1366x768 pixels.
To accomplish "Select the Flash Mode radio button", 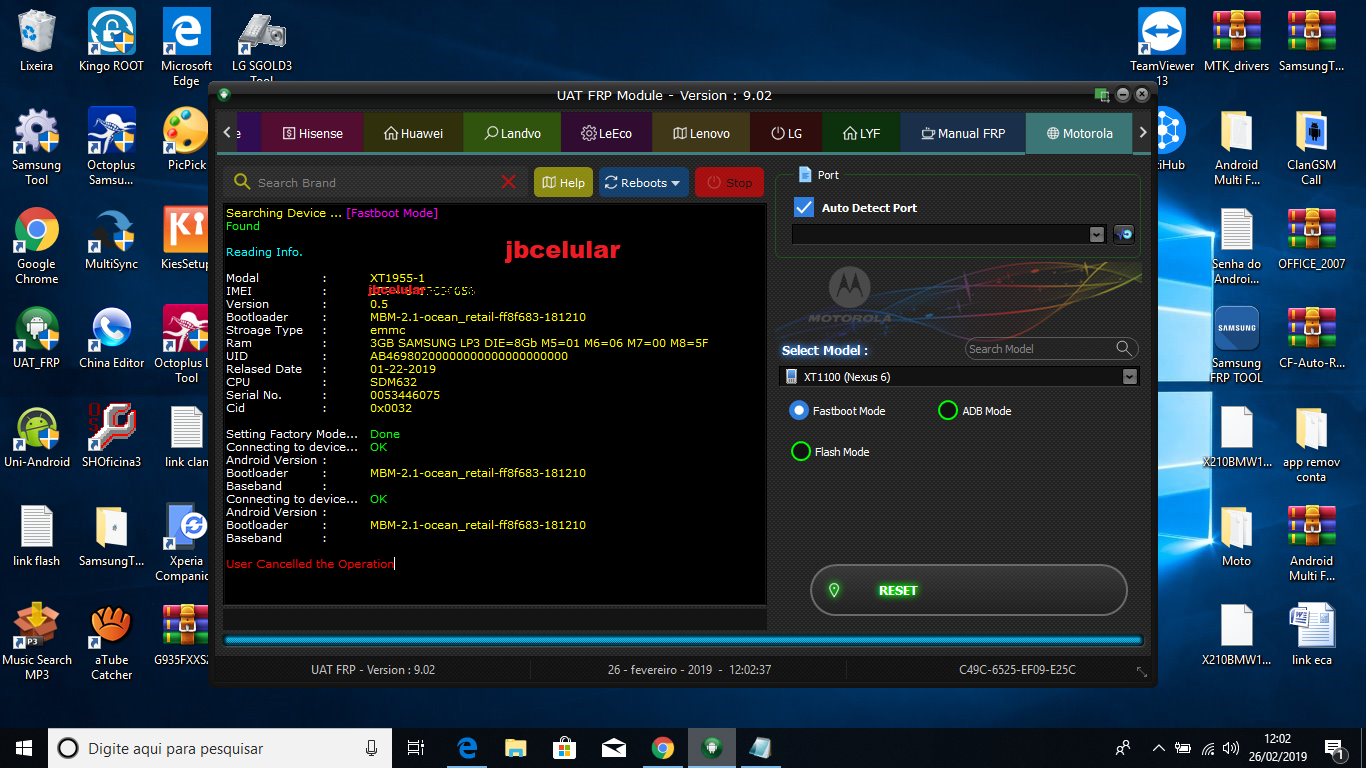I will (x=800, y=451).
